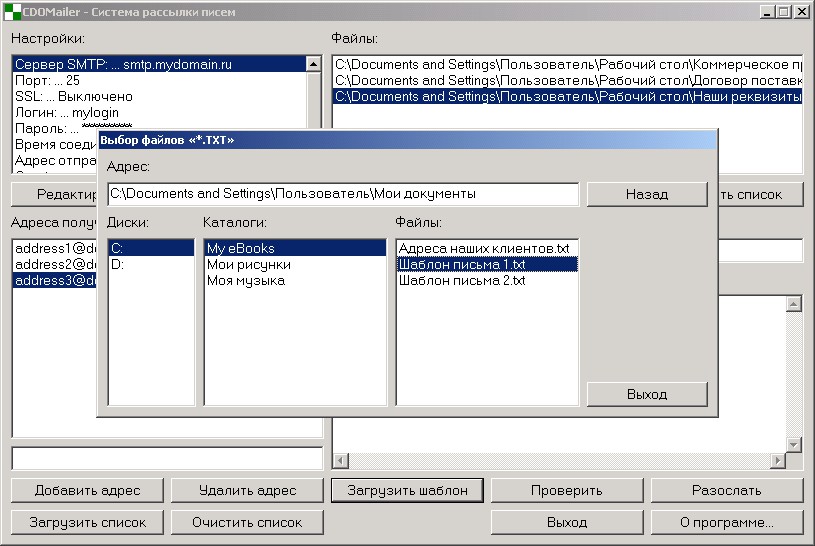The height and width of the screenshot is (546, 815).
Task: Click message area scroll up arrow
Action: pyautogui.click(x=794, y=304)
